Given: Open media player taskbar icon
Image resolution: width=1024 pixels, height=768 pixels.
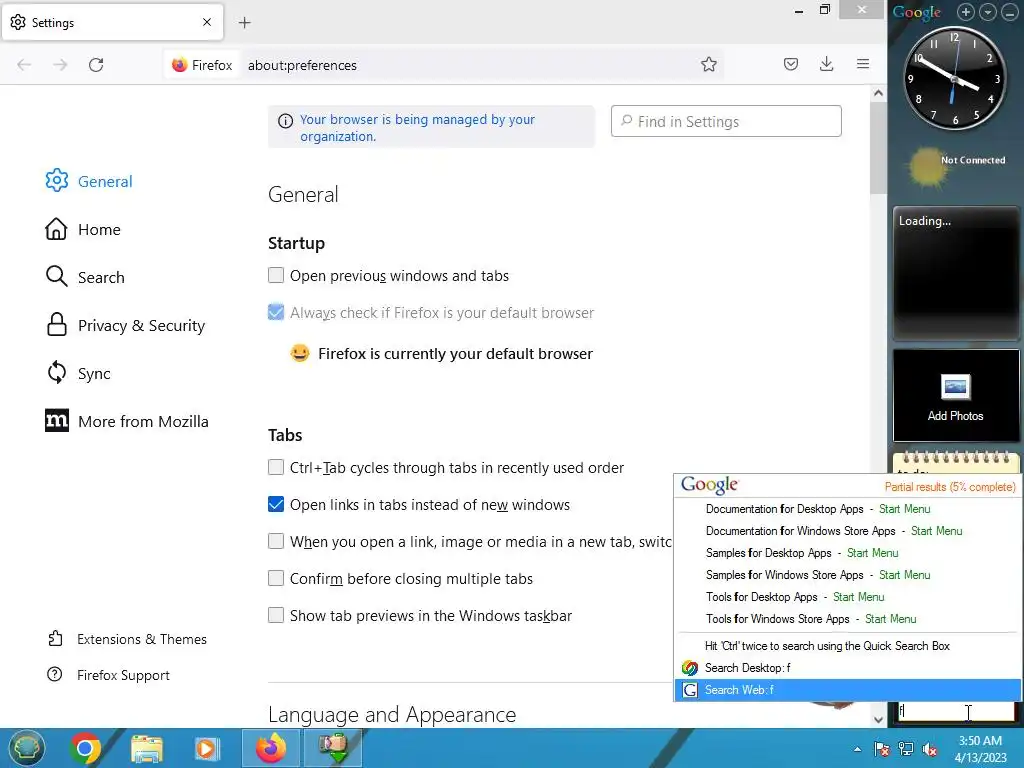Looking at the screenshot, I should pyautogui.click(x=206, y=748).
